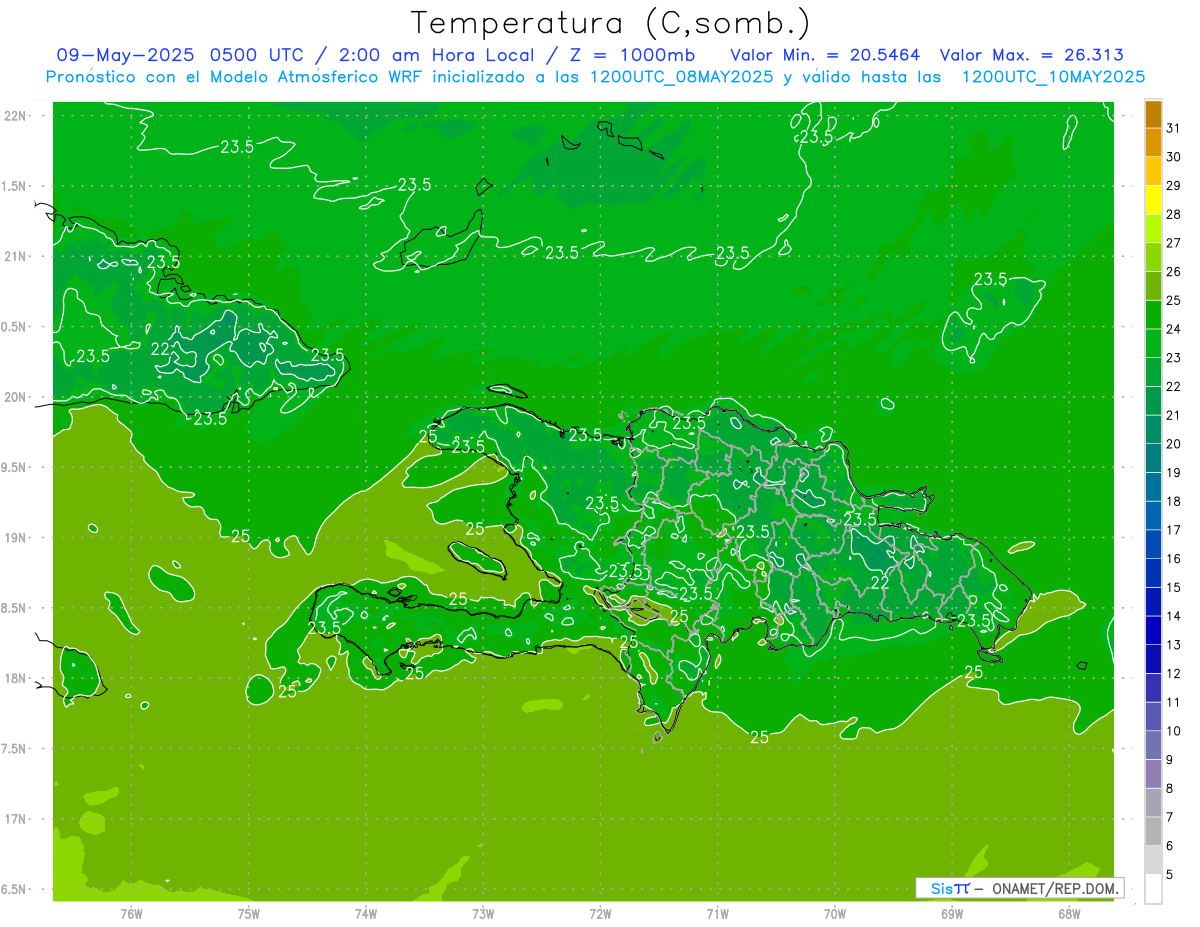Pick the yellow swatch between 28 and 29

coord(1153,201)
